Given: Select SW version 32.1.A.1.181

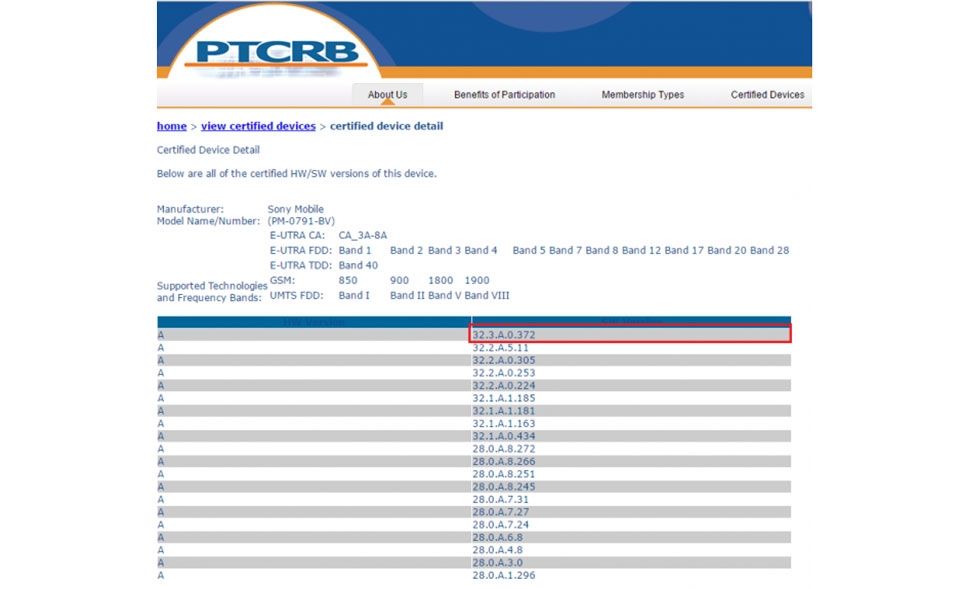Looking at the screenshot, I should (504, 411).
